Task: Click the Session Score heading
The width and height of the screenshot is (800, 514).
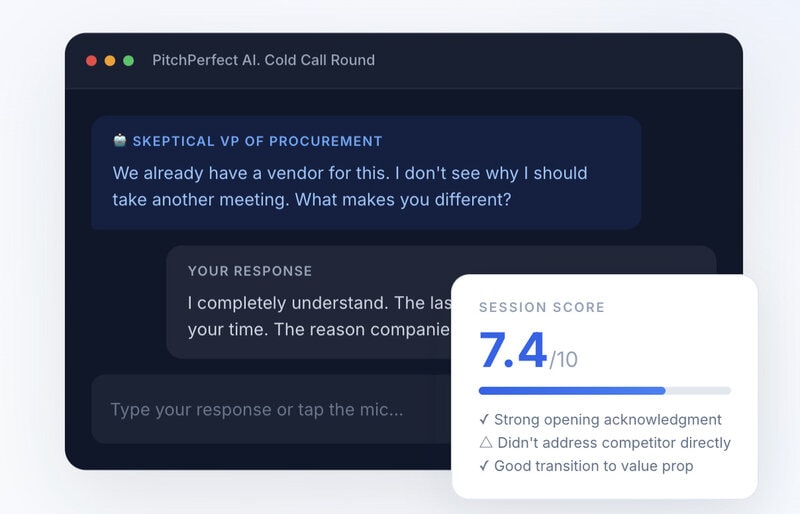Action: (x=542, y=307)
